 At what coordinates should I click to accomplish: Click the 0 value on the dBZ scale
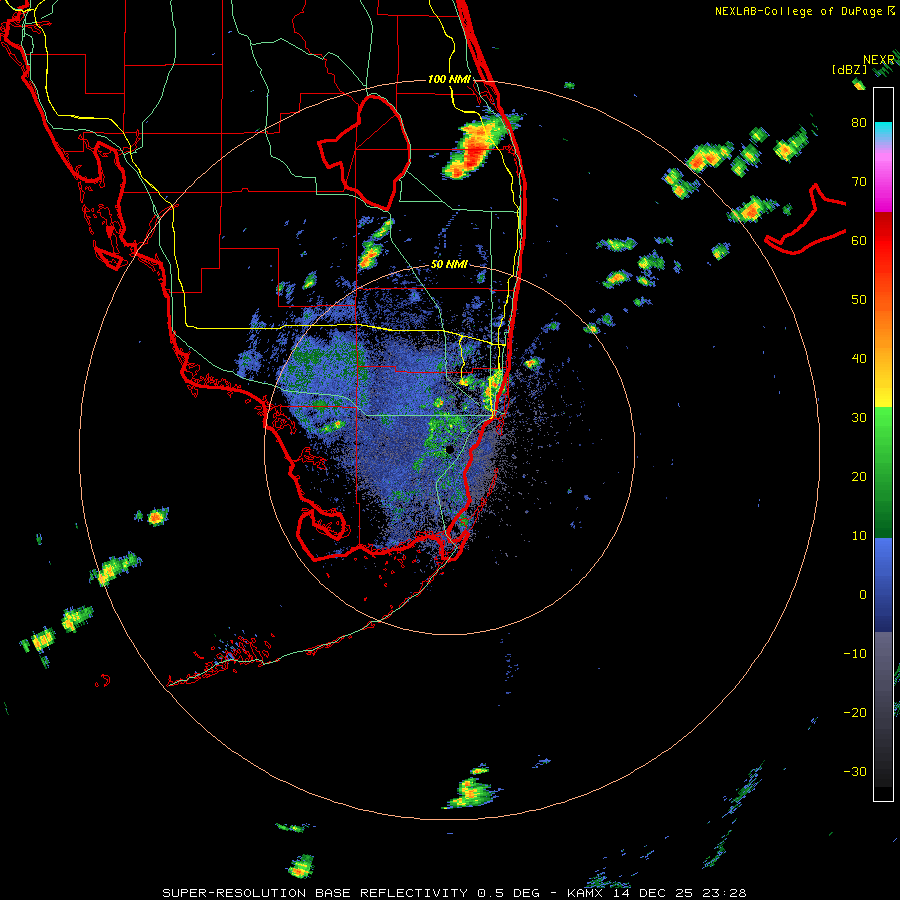coord(863,595)
